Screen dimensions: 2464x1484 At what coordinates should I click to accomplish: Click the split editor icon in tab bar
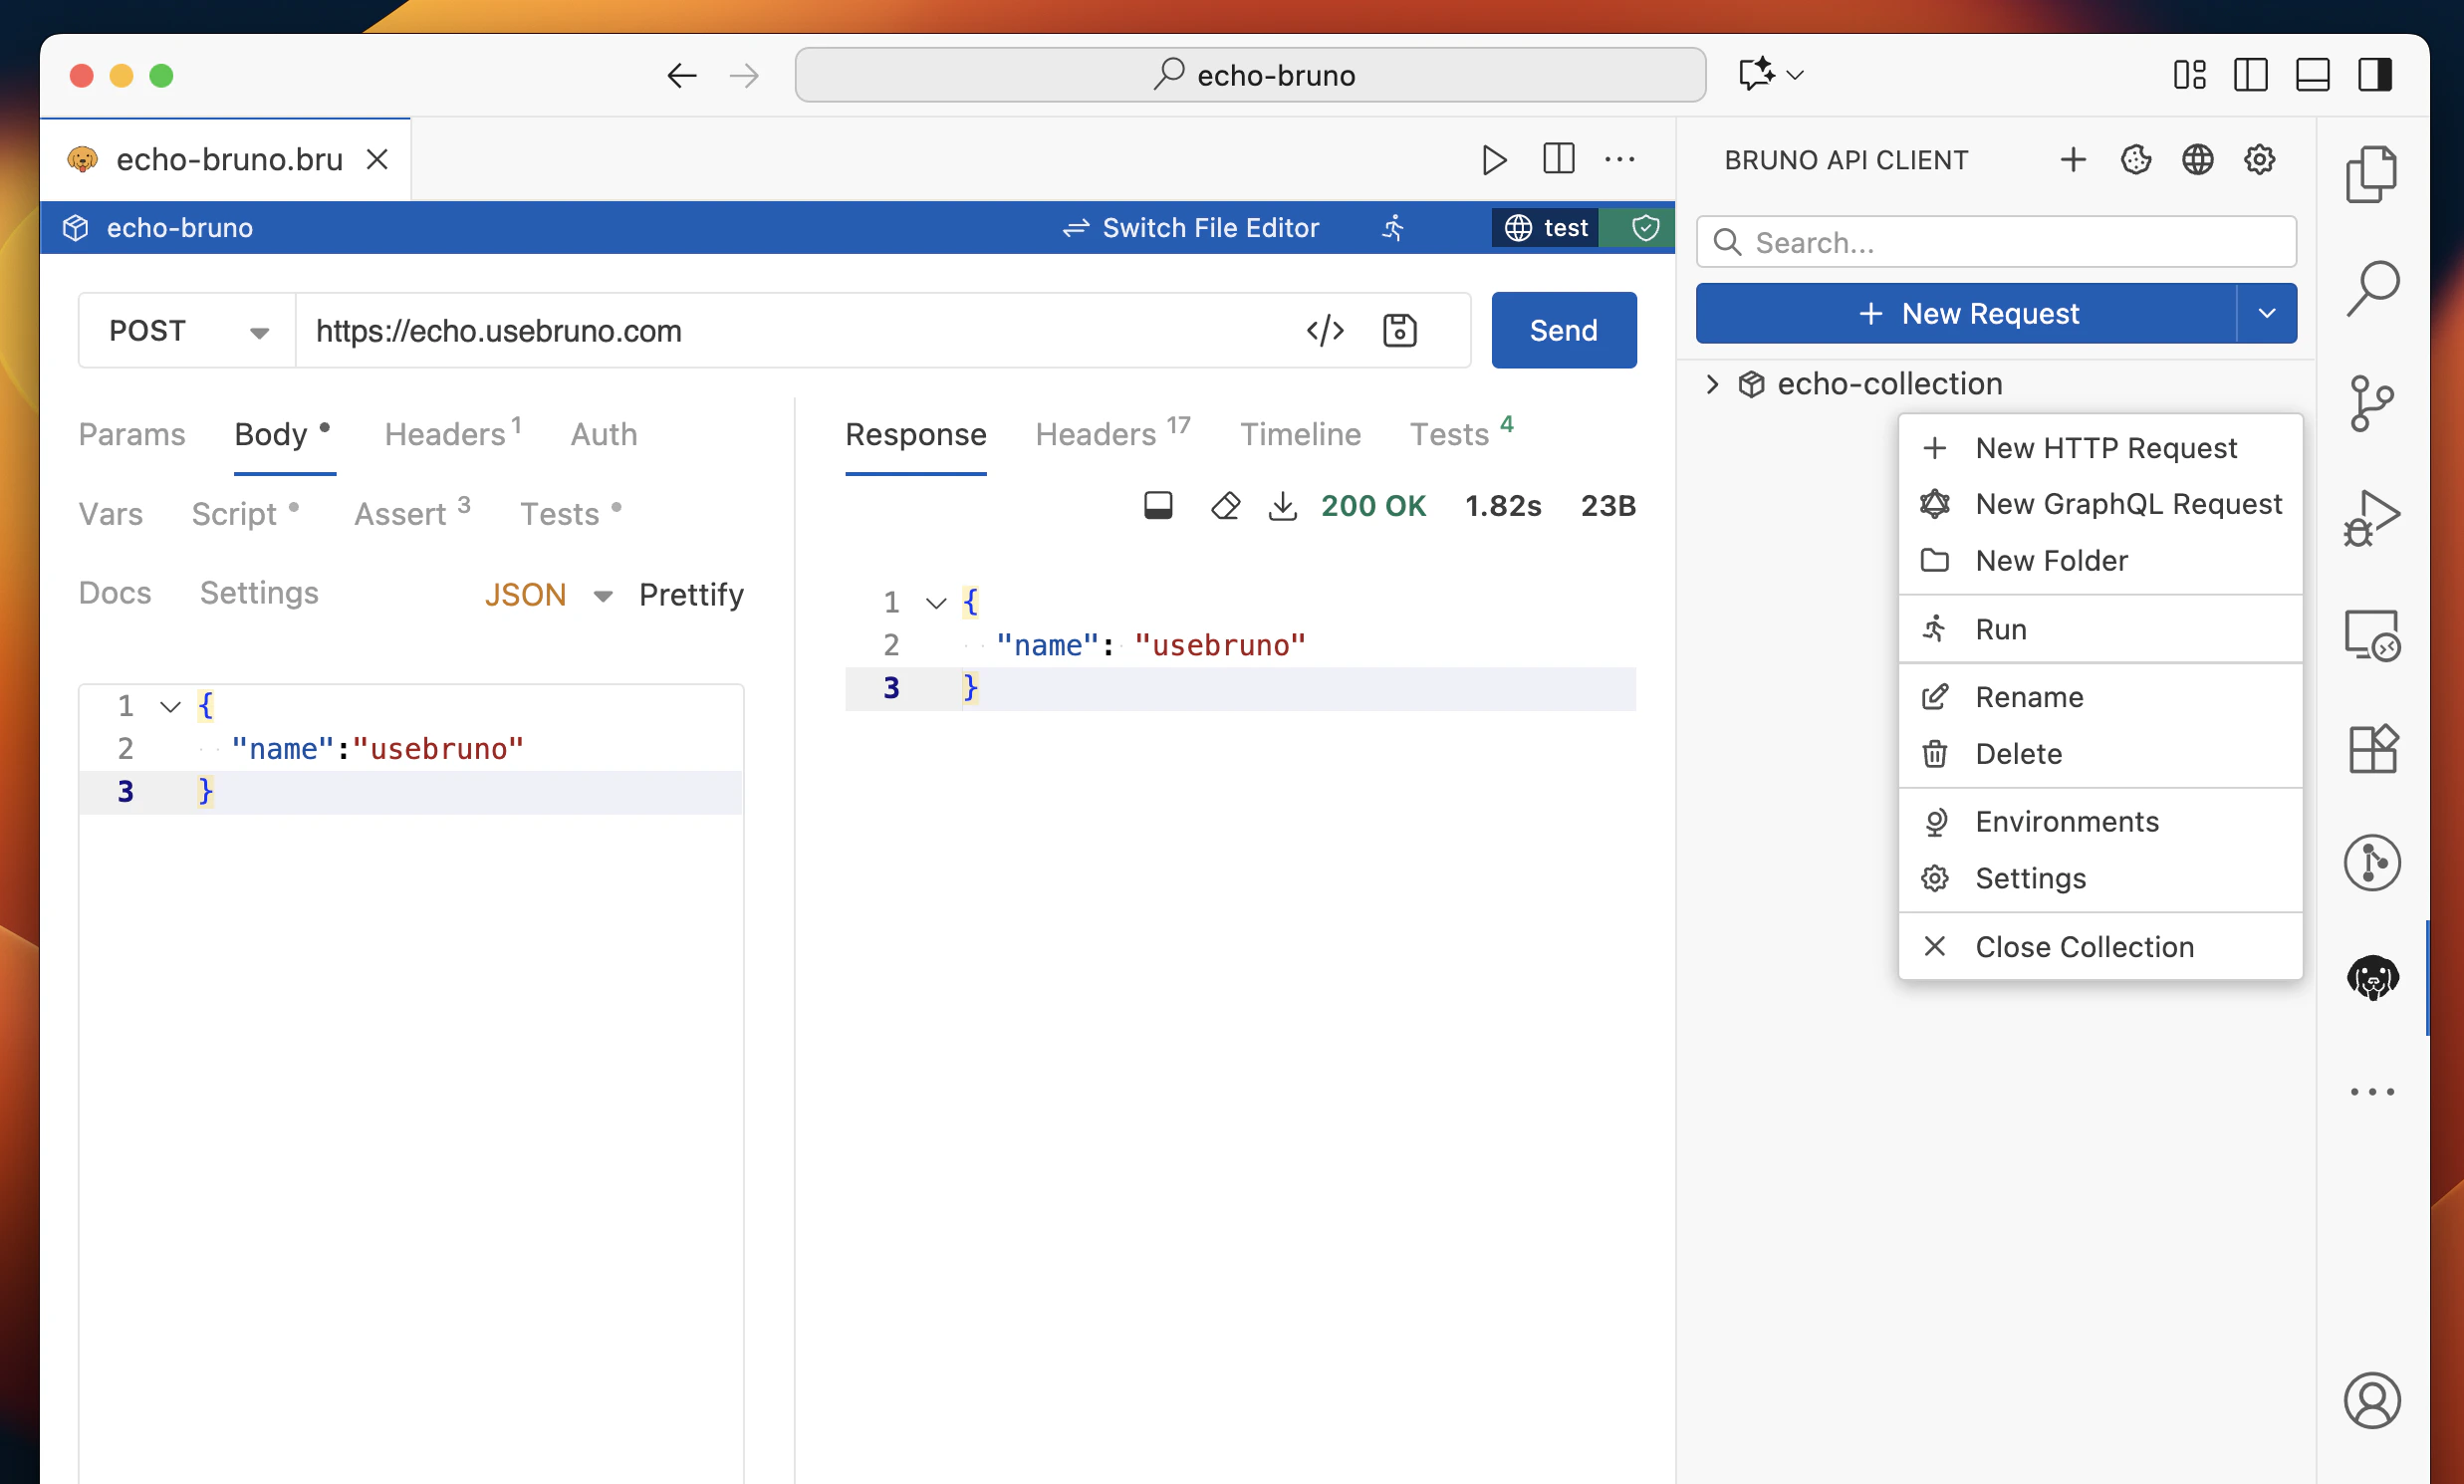pyautogui.click(x=1558, y=159)
